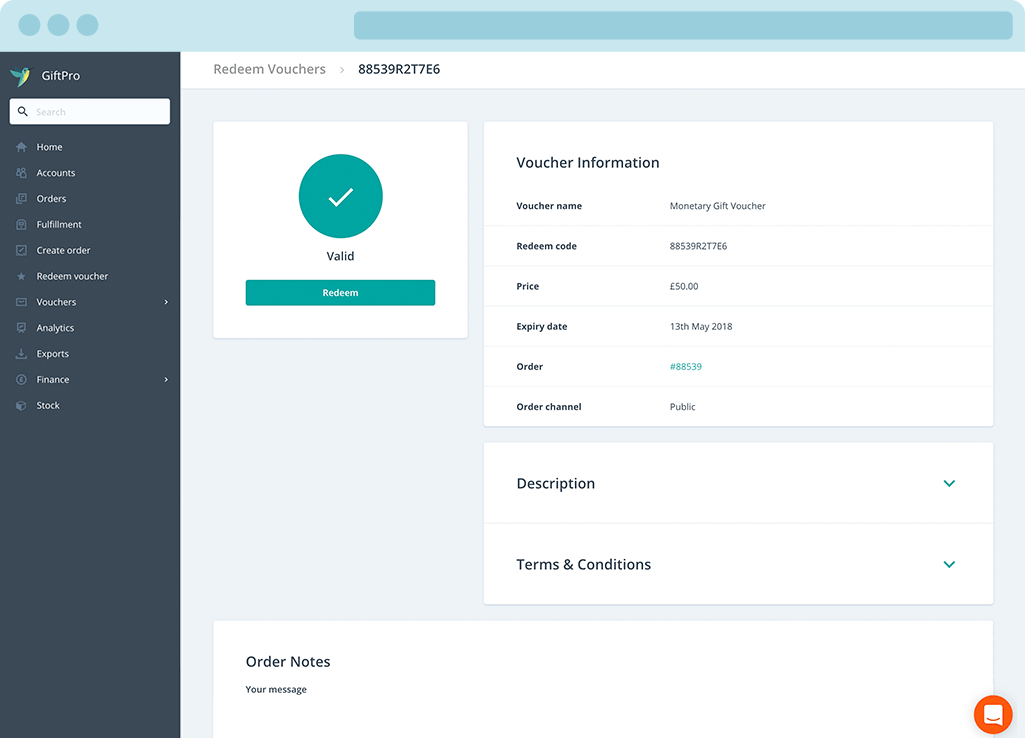Click the third browser window dot
Viewport: 1025px width, 738px height.
[88, 25]
